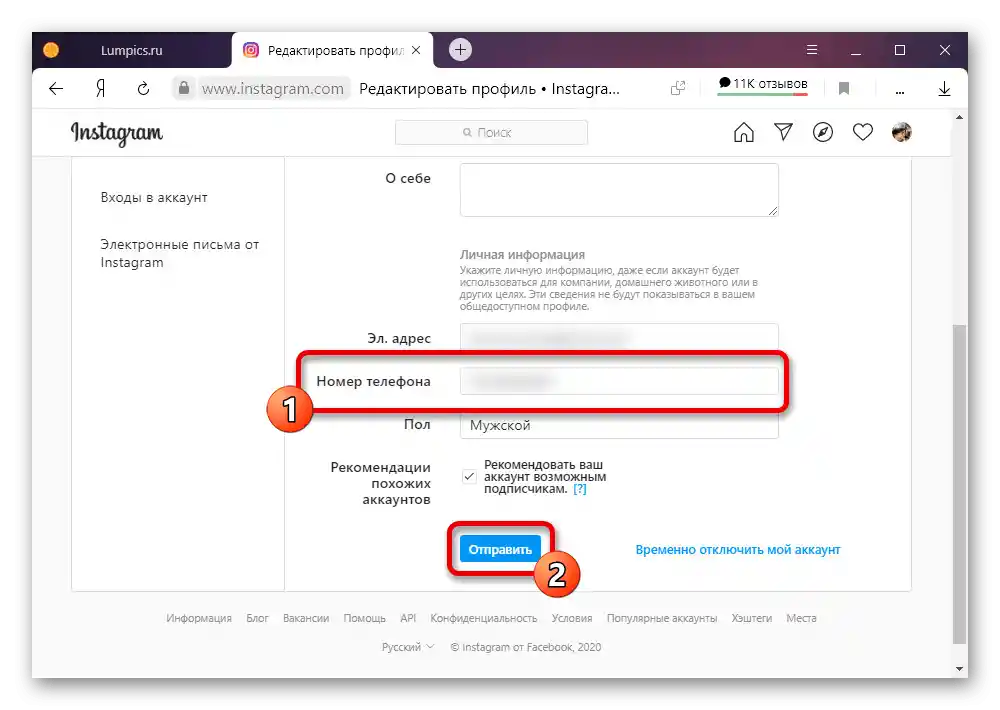The image size is (1000, 710).
Task: Click the browser bookmark icon
Action: (844, 89)
